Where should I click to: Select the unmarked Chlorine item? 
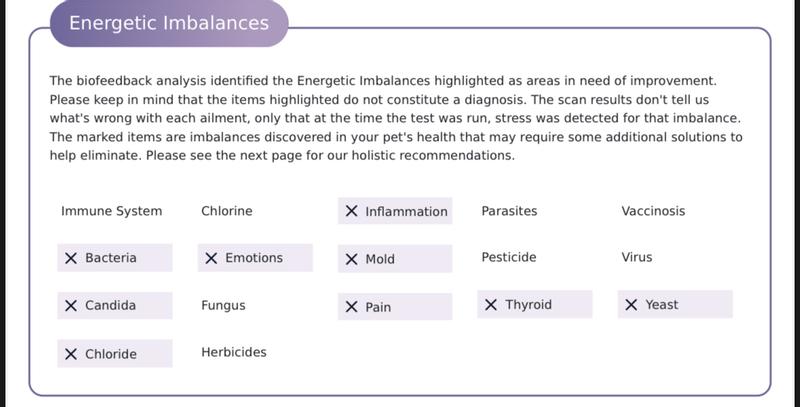(x=227, y=211)
